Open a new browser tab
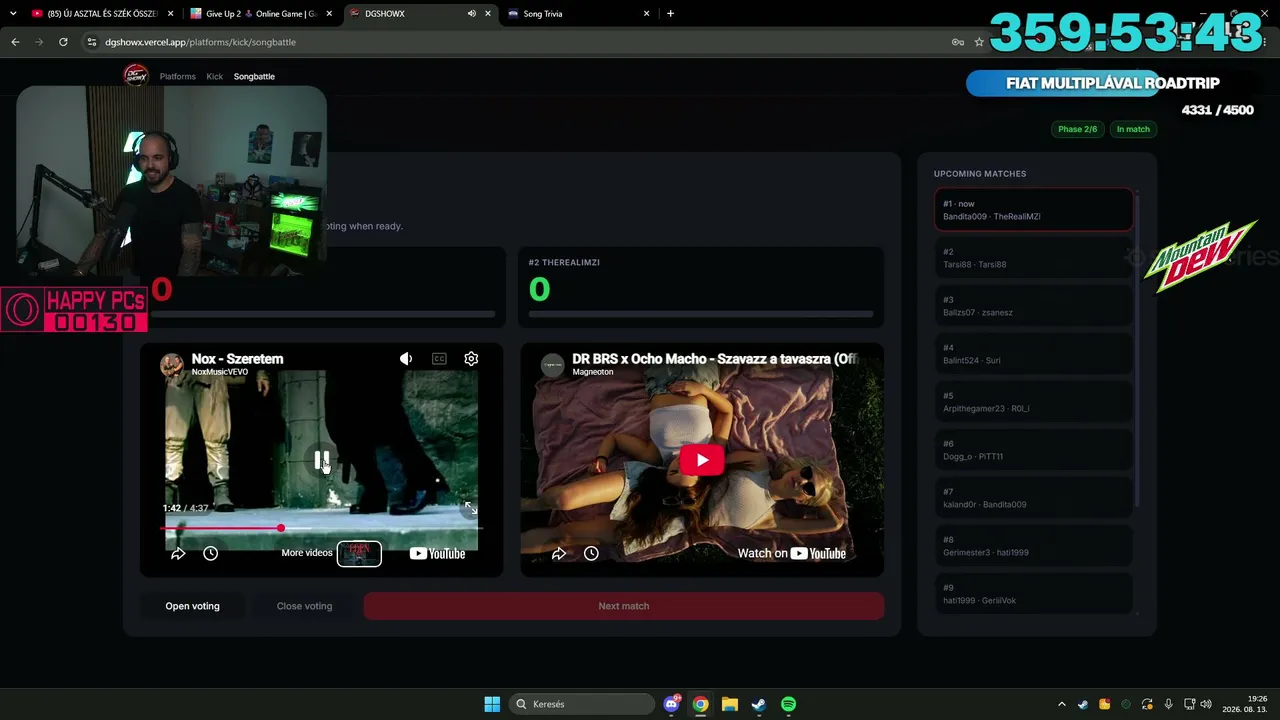Image resolution: width=1280 pixels, height=720 pixels. (670, 13)
